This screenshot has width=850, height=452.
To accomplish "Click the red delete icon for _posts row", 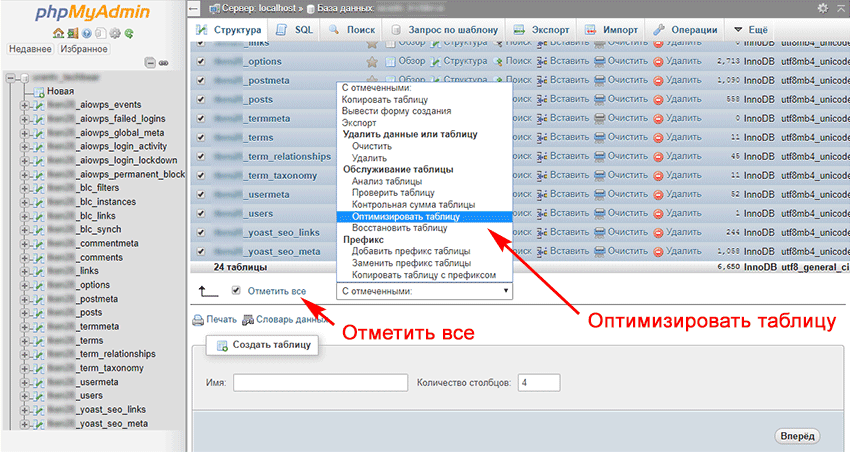I will click(659, 99).
